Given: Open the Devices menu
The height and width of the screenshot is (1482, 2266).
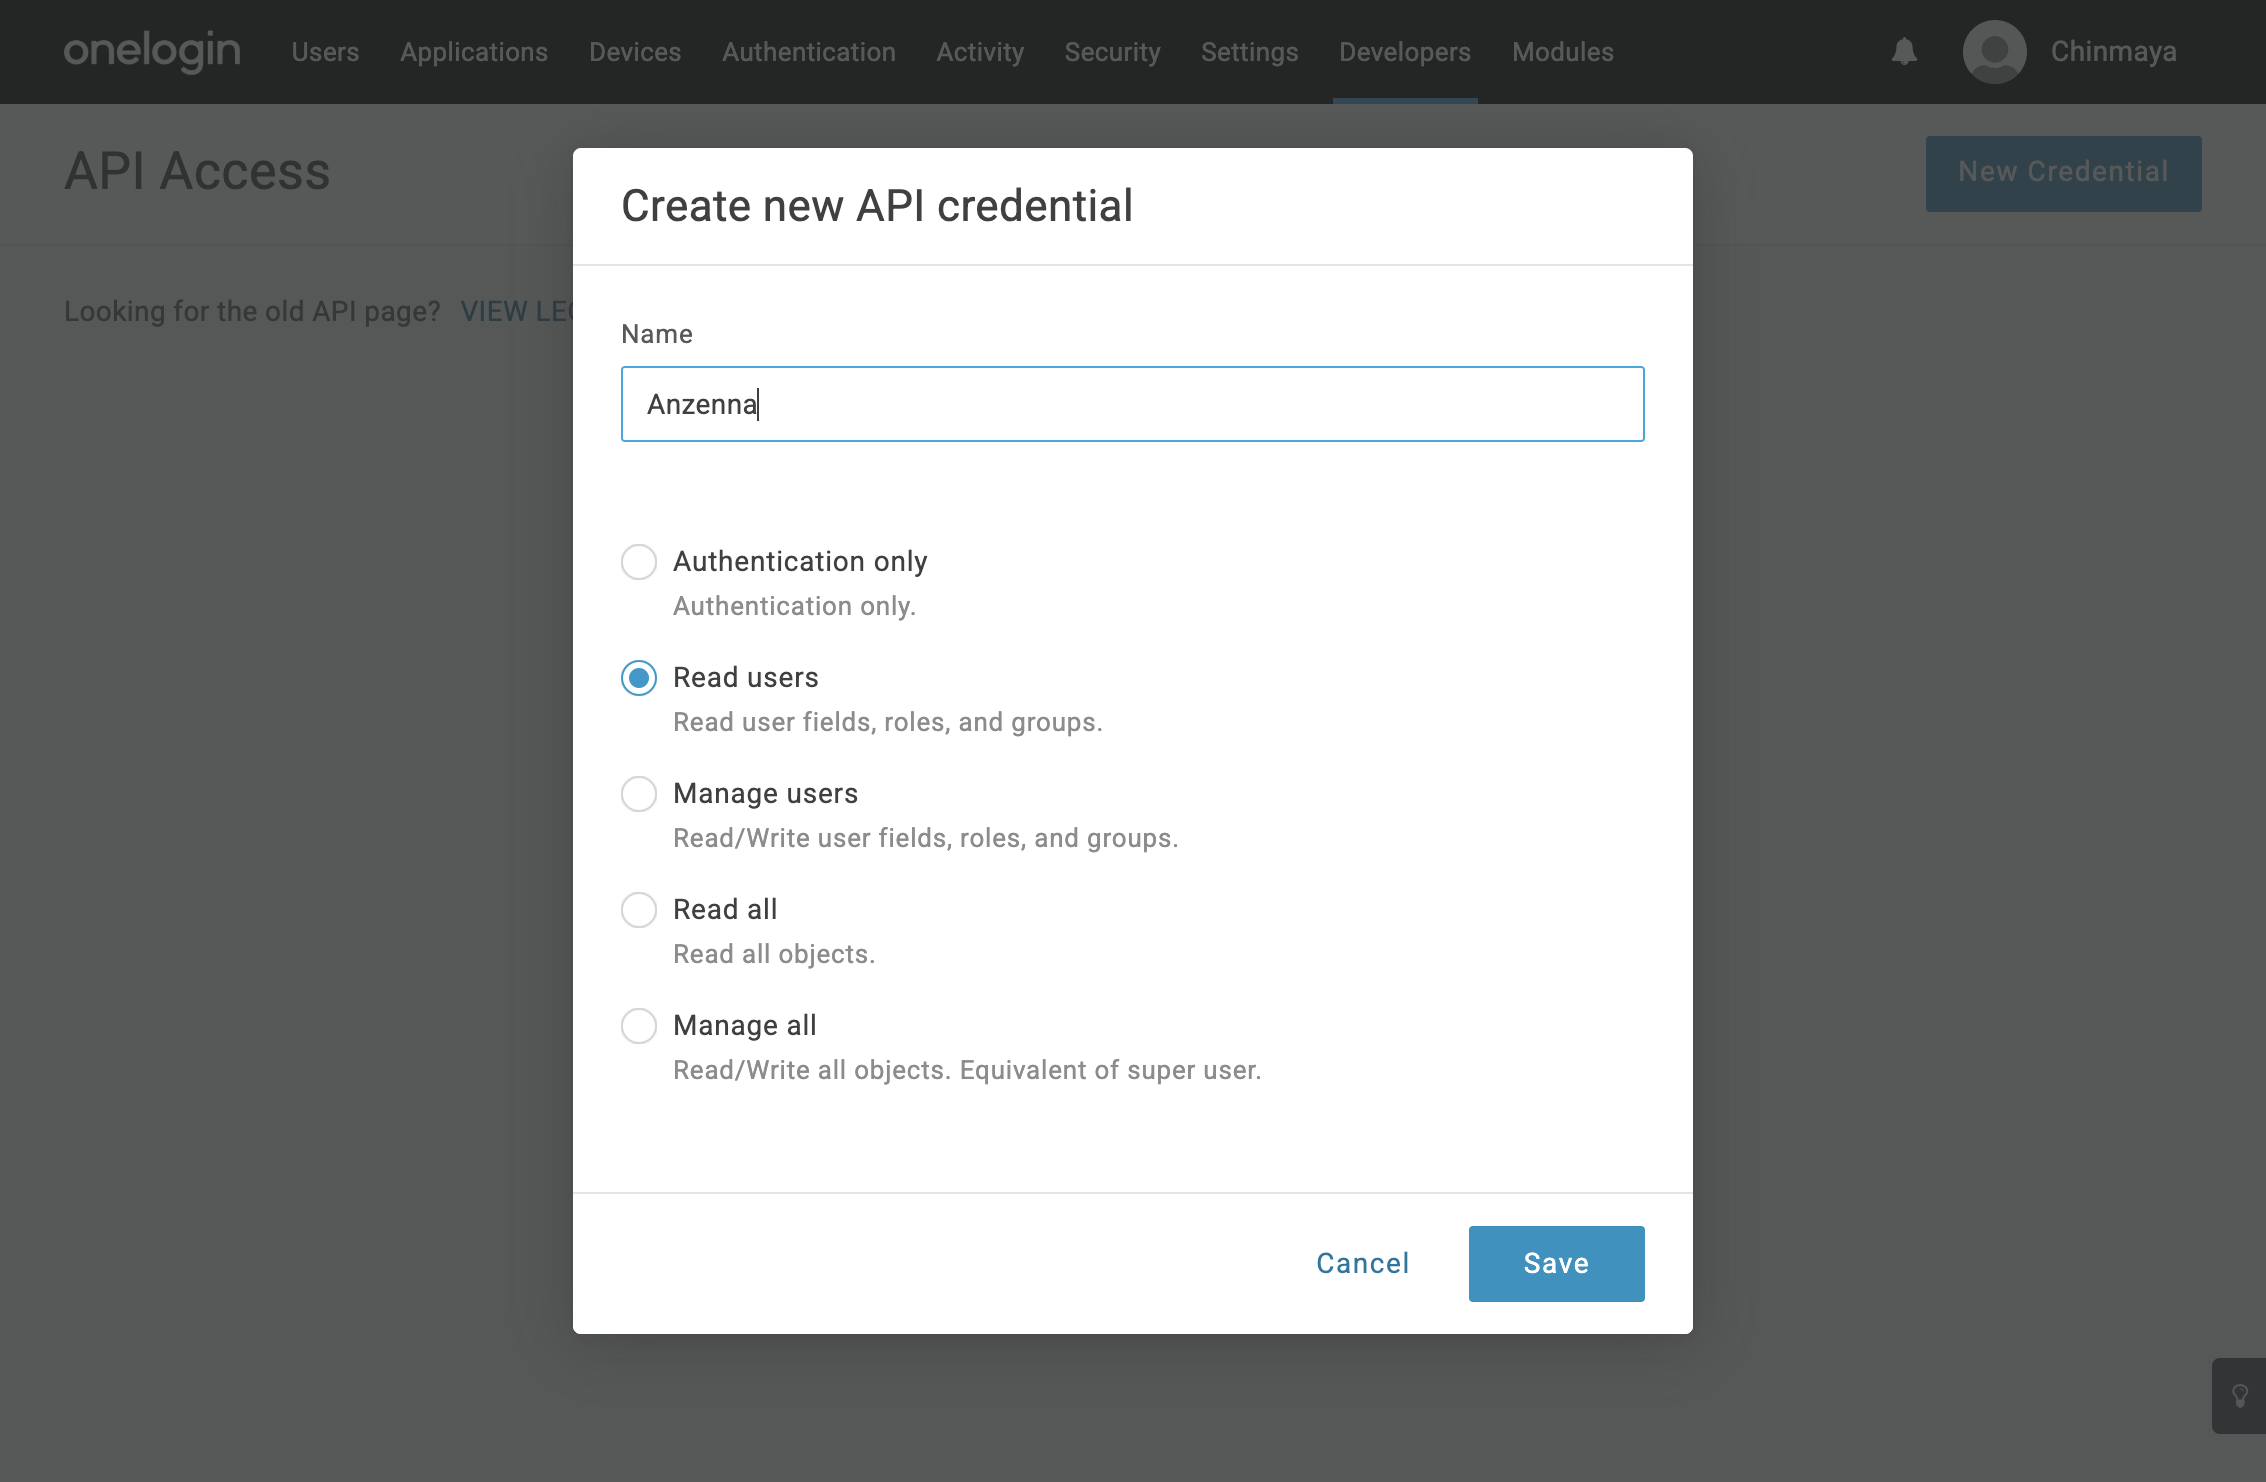Looking at the screenshot, I should coord(635,52).
